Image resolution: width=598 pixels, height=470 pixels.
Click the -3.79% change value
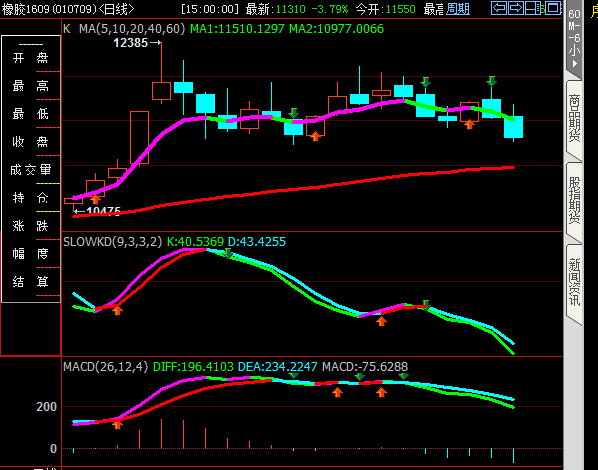click(330, 9)
